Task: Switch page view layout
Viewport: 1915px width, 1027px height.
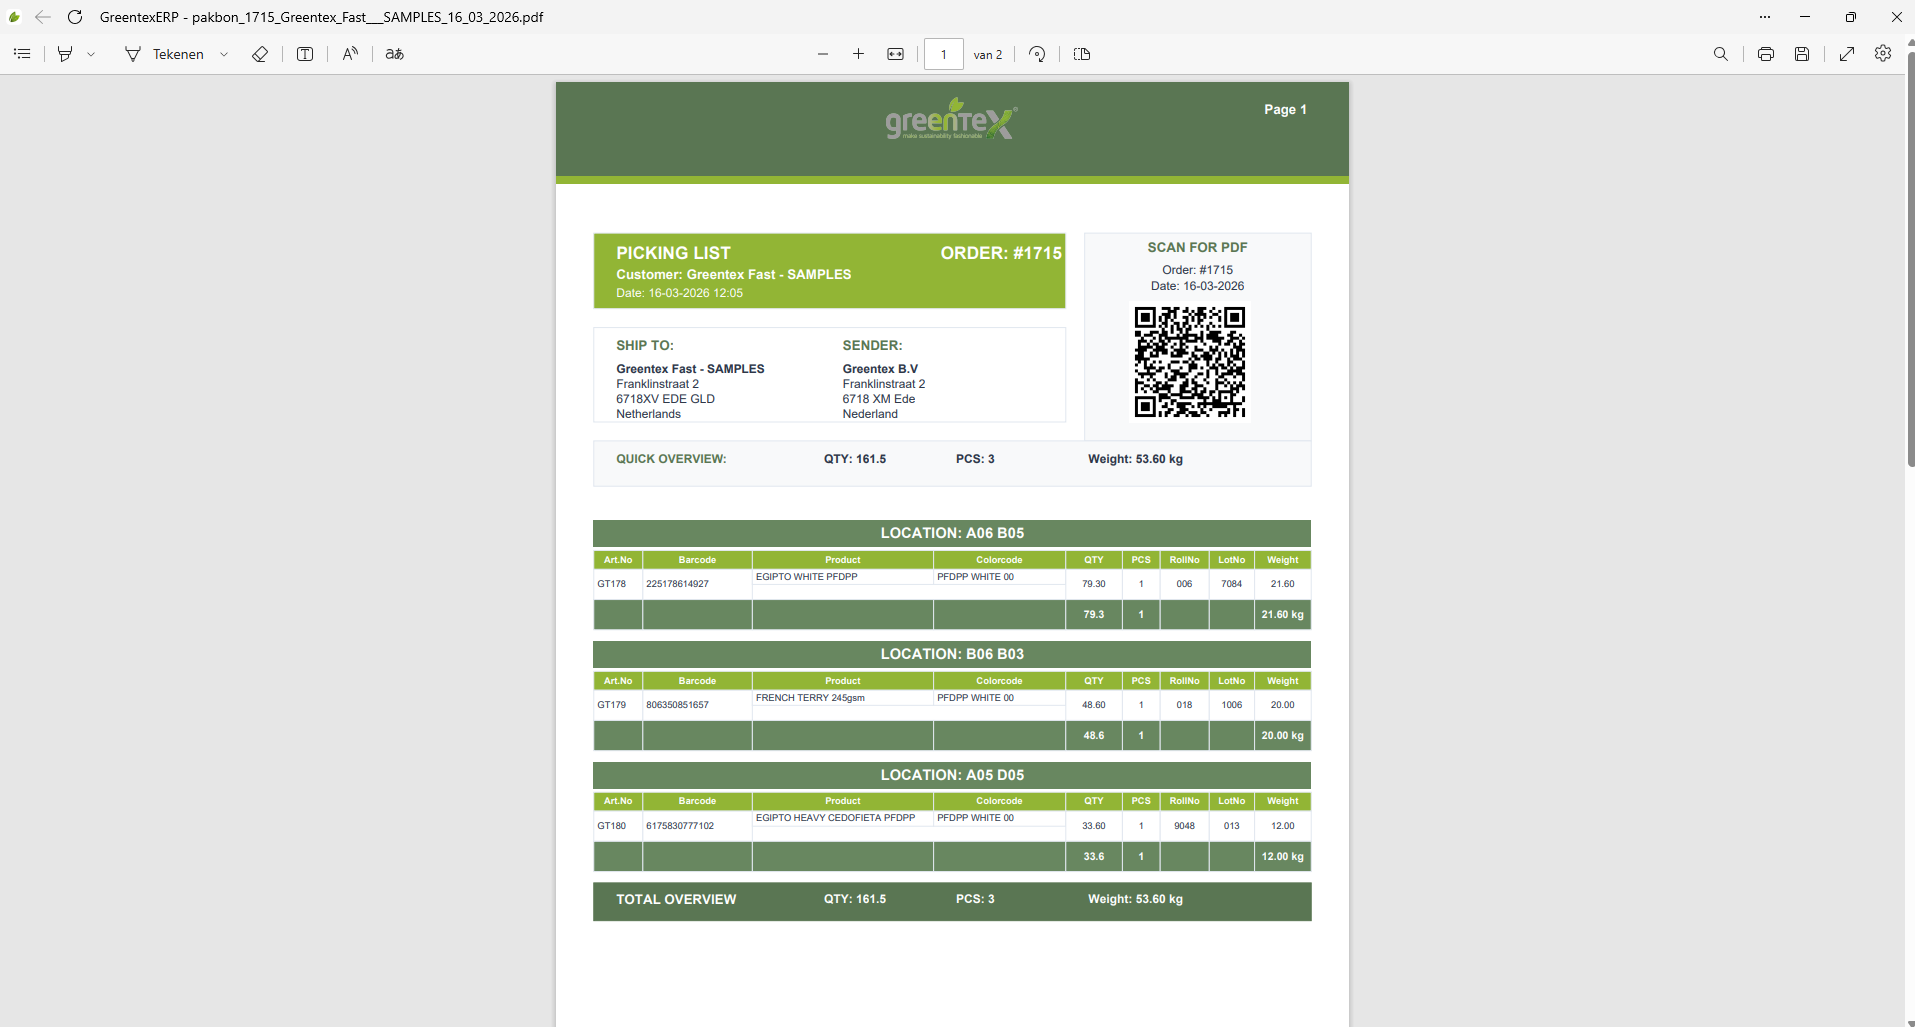Action: pos(1082,54)
